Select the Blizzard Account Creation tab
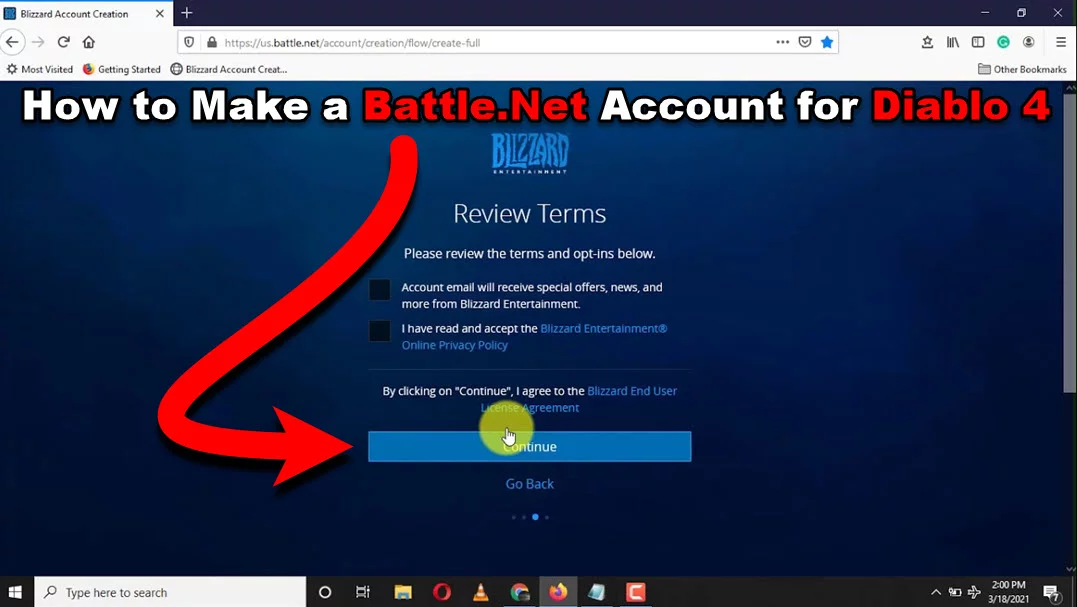 point(85,13)
